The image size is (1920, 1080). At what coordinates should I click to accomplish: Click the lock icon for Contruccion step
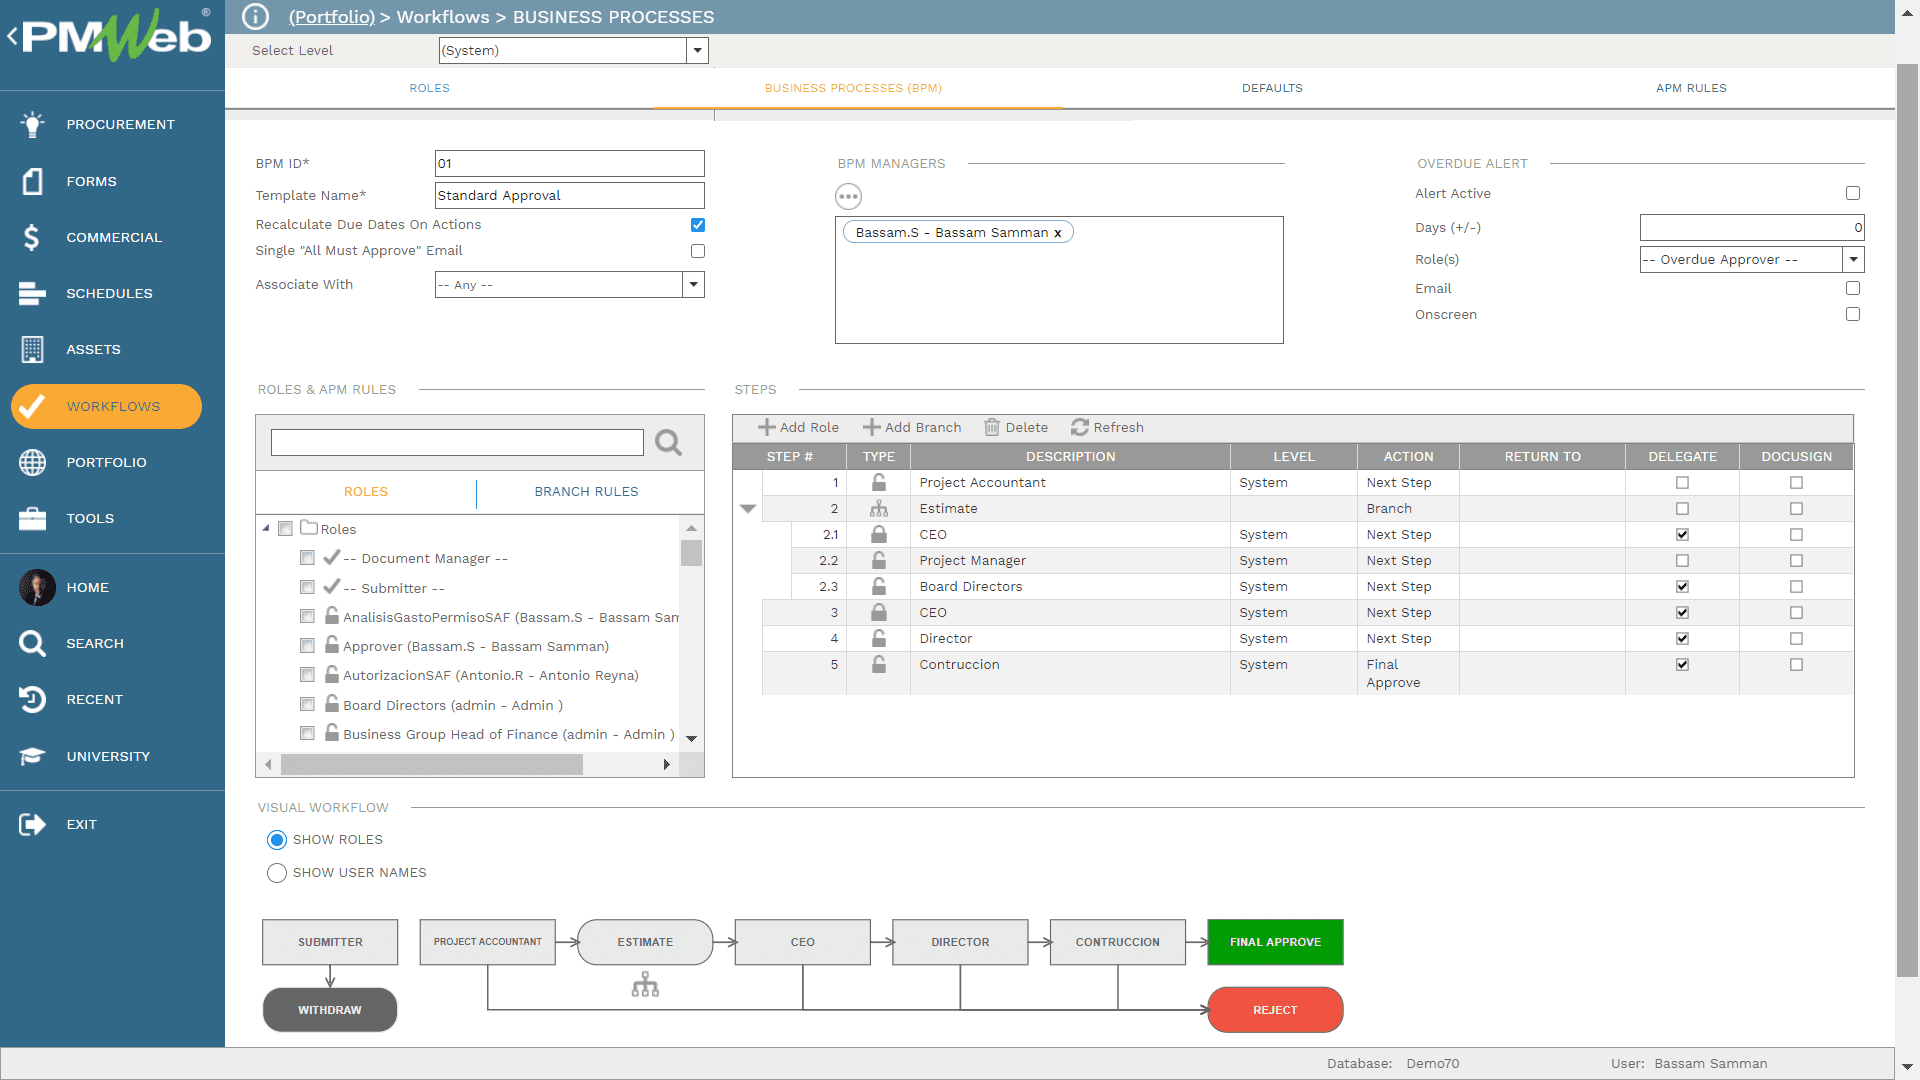click(879, 664)
